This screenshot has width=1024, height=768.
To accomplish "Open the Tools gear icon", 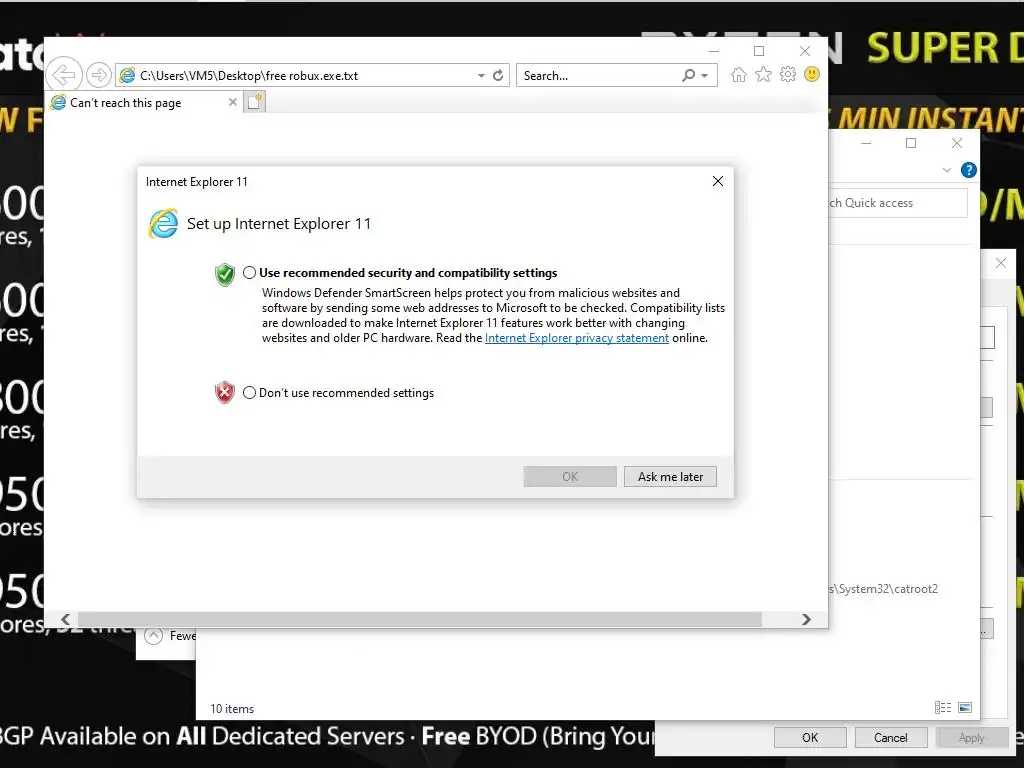I will coord(788,74).
